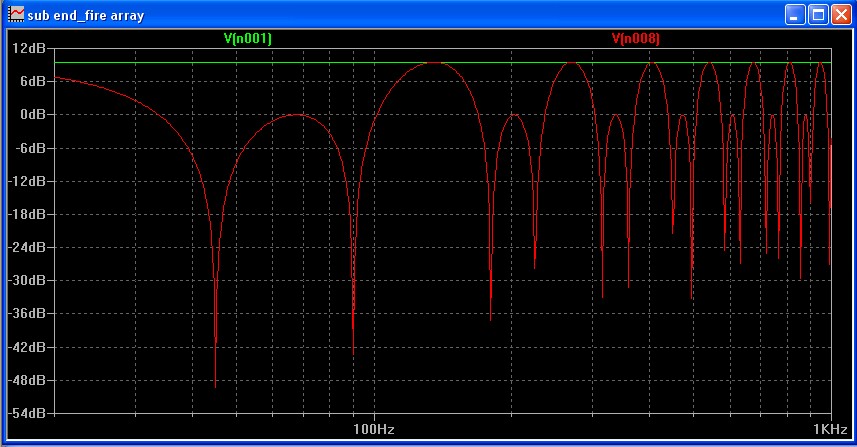Click the red V(n008) trace label
Image resolution: width=857 pixels, height=447 pixels.
pyautogui.click(x=636, y=38)
